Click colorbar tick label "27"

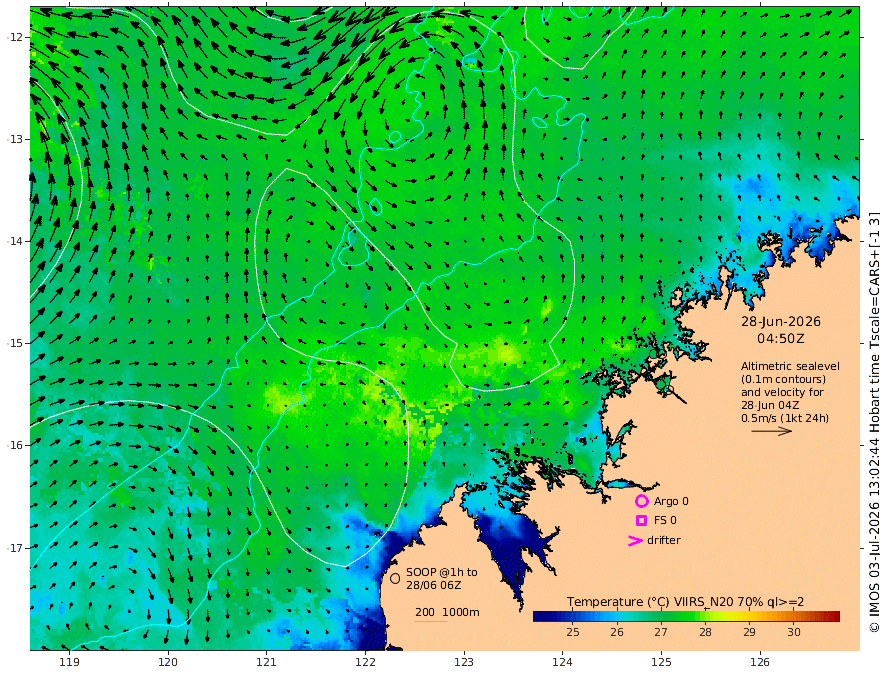[x=661, y=632]
